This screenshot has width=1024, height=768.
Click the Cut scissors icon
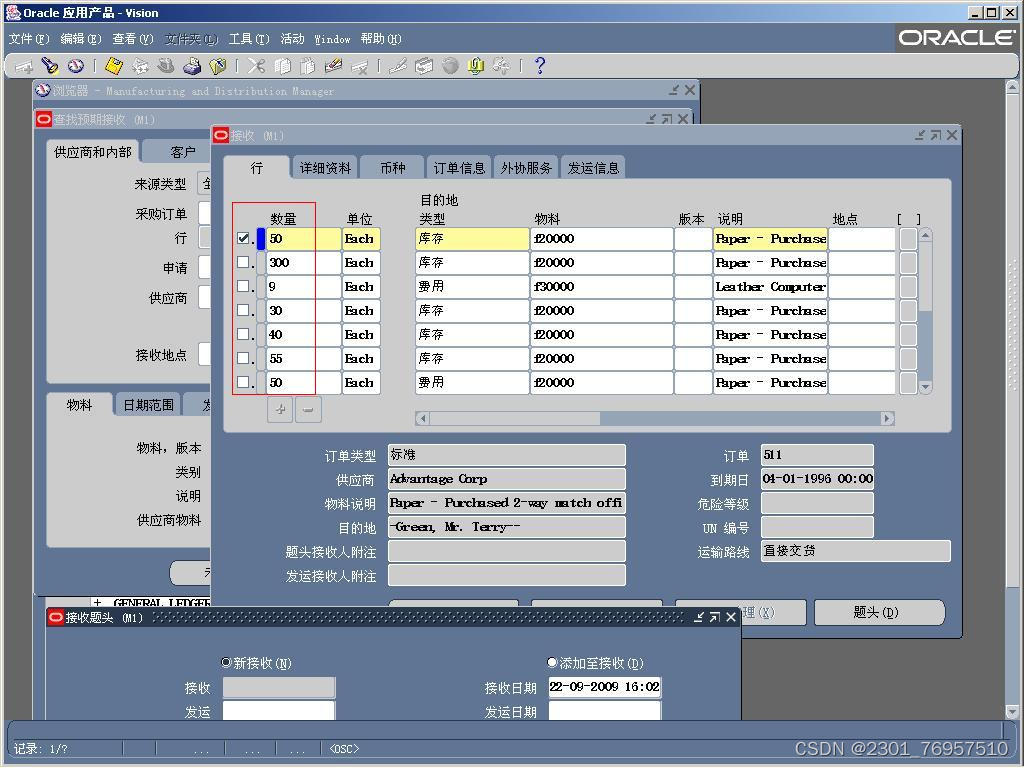(257, 66)
